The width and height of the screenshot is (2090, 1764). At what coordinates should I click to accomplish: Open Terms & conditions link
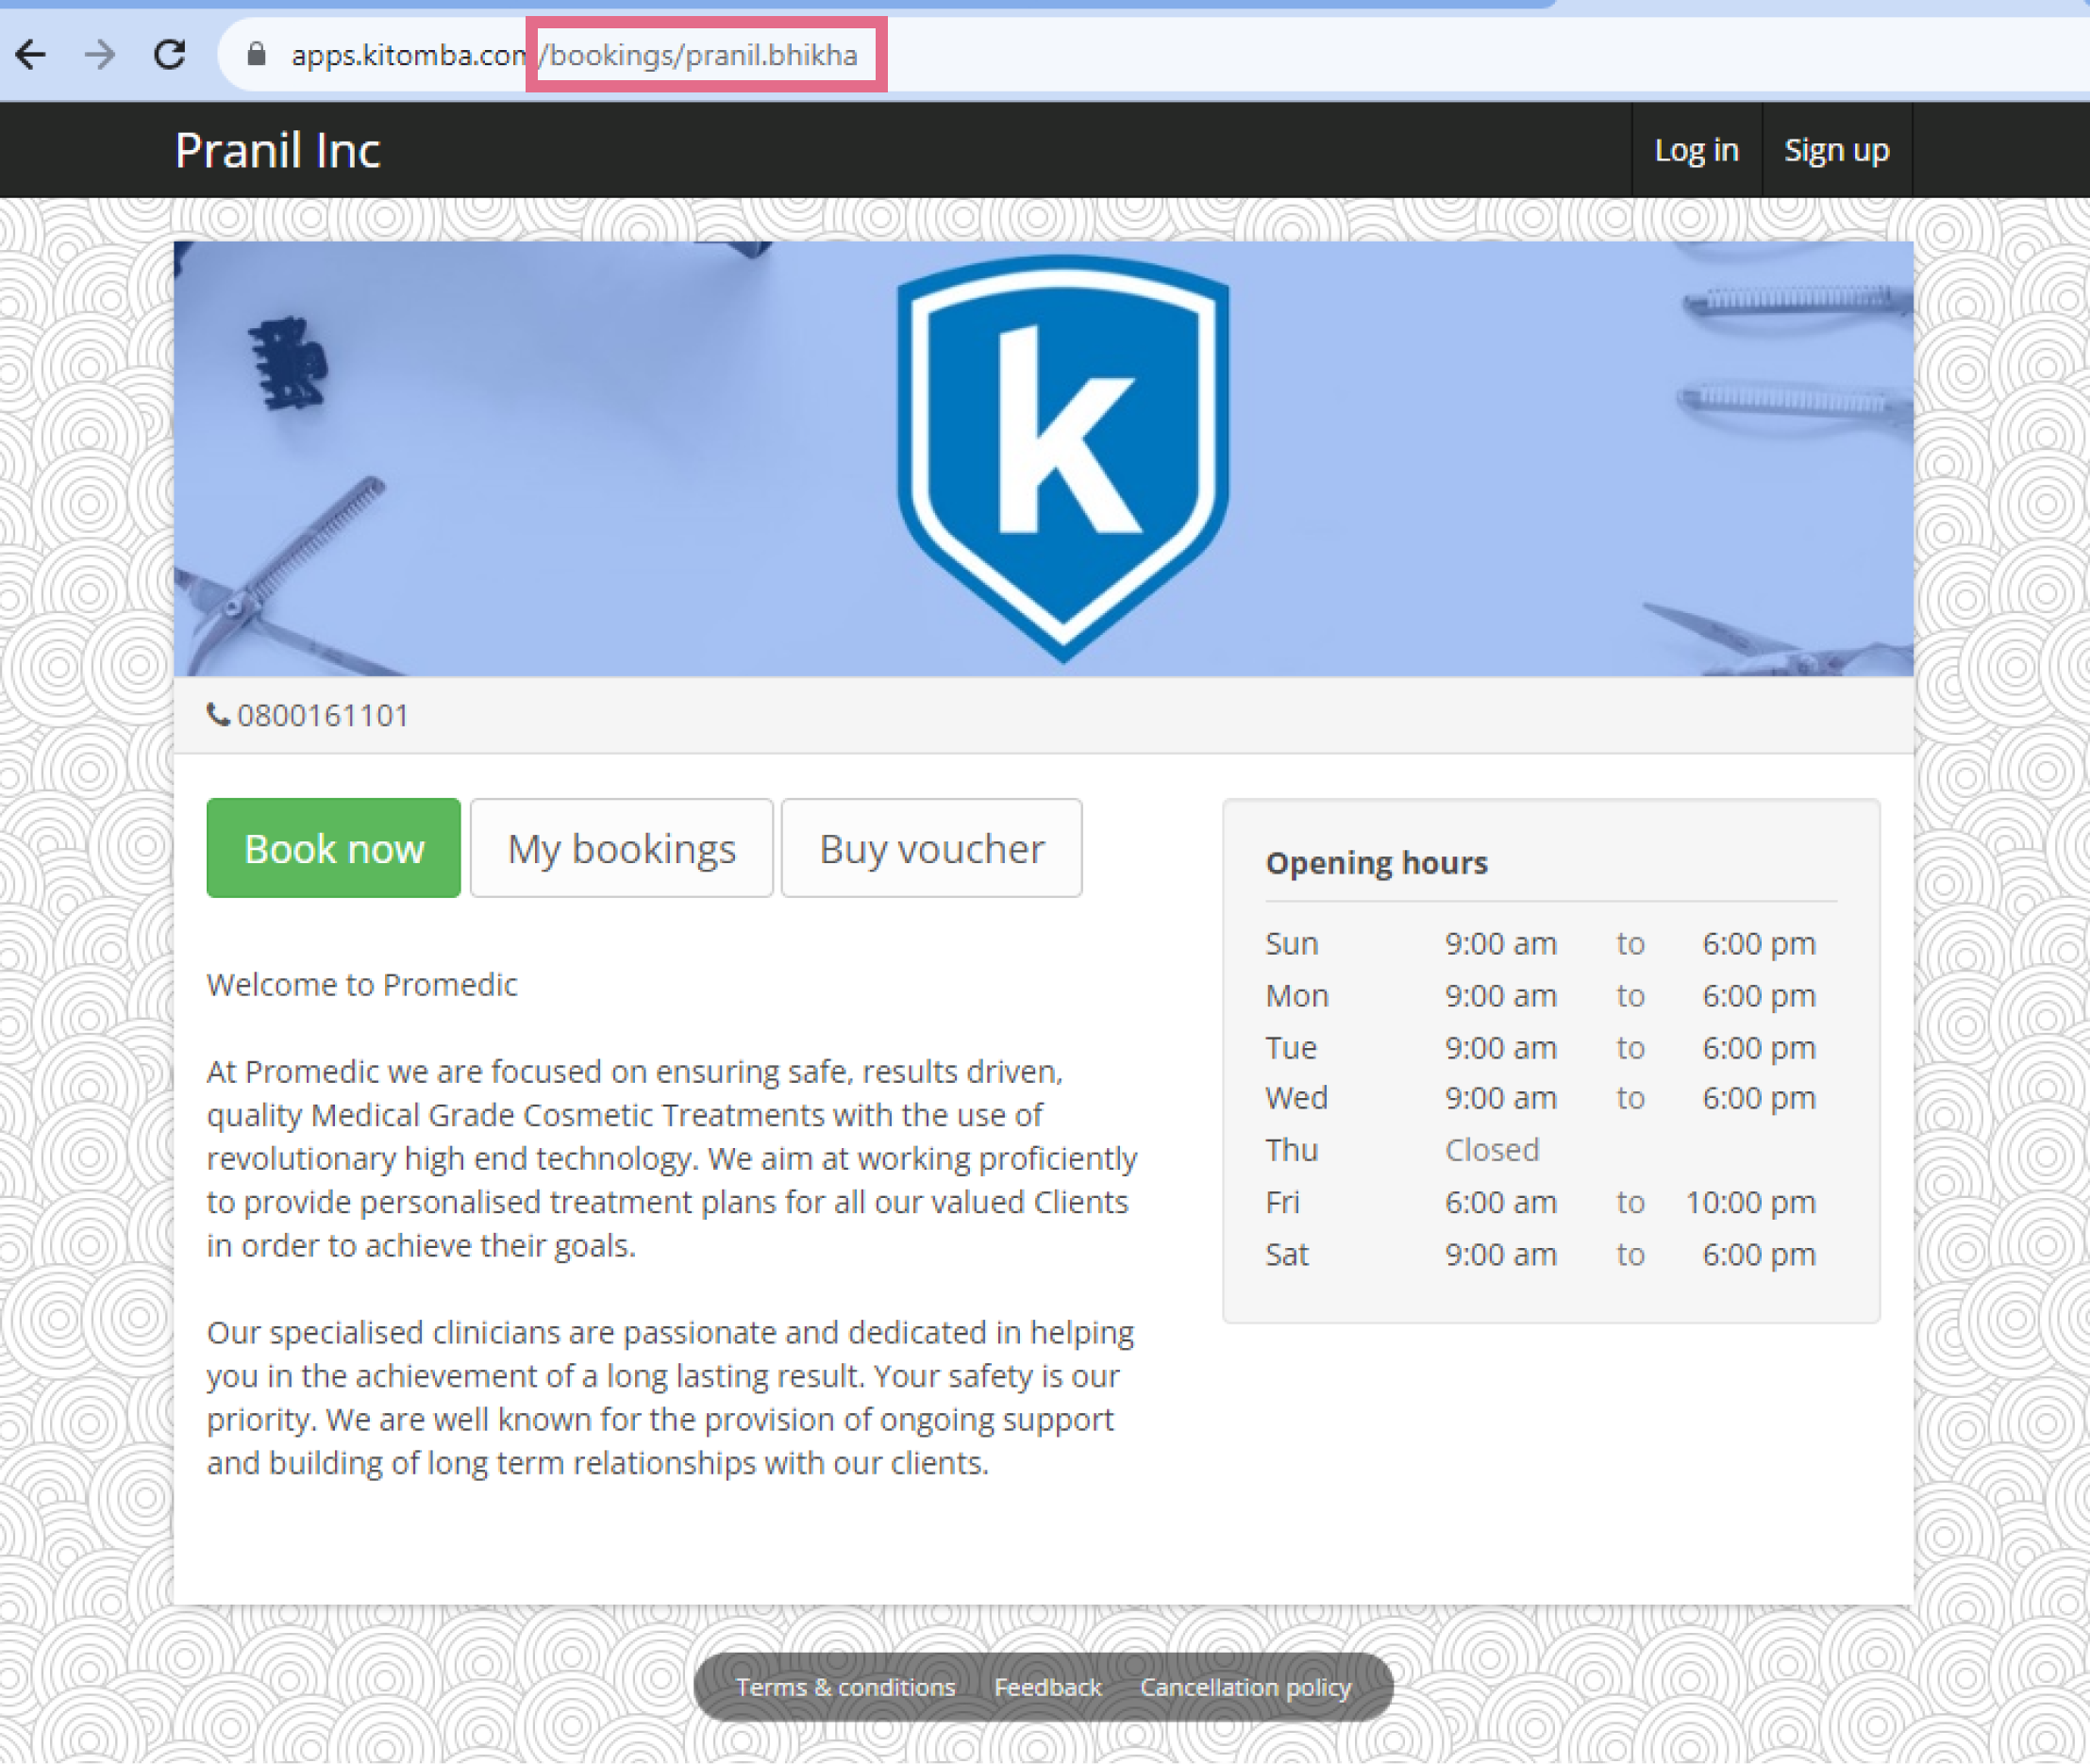click(846, 1687)
